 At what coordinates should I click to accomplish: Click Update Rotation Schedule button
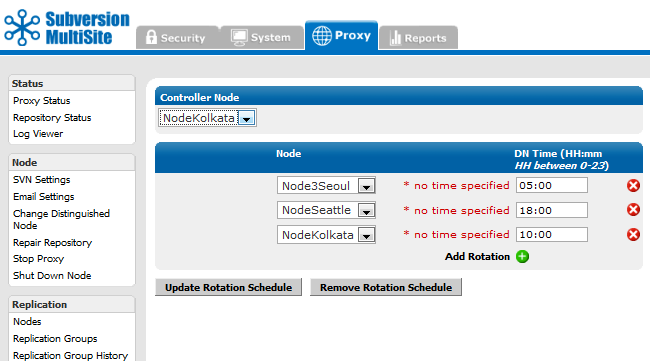tap(228, 287)
